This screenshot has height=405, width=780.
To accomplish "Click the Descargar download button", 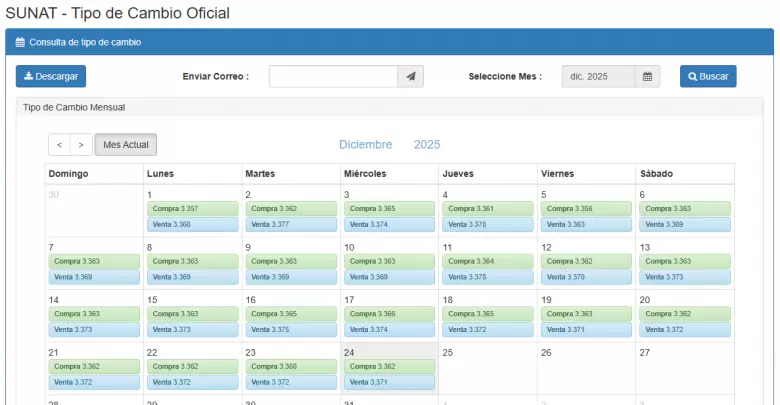I will coord(50,77).
